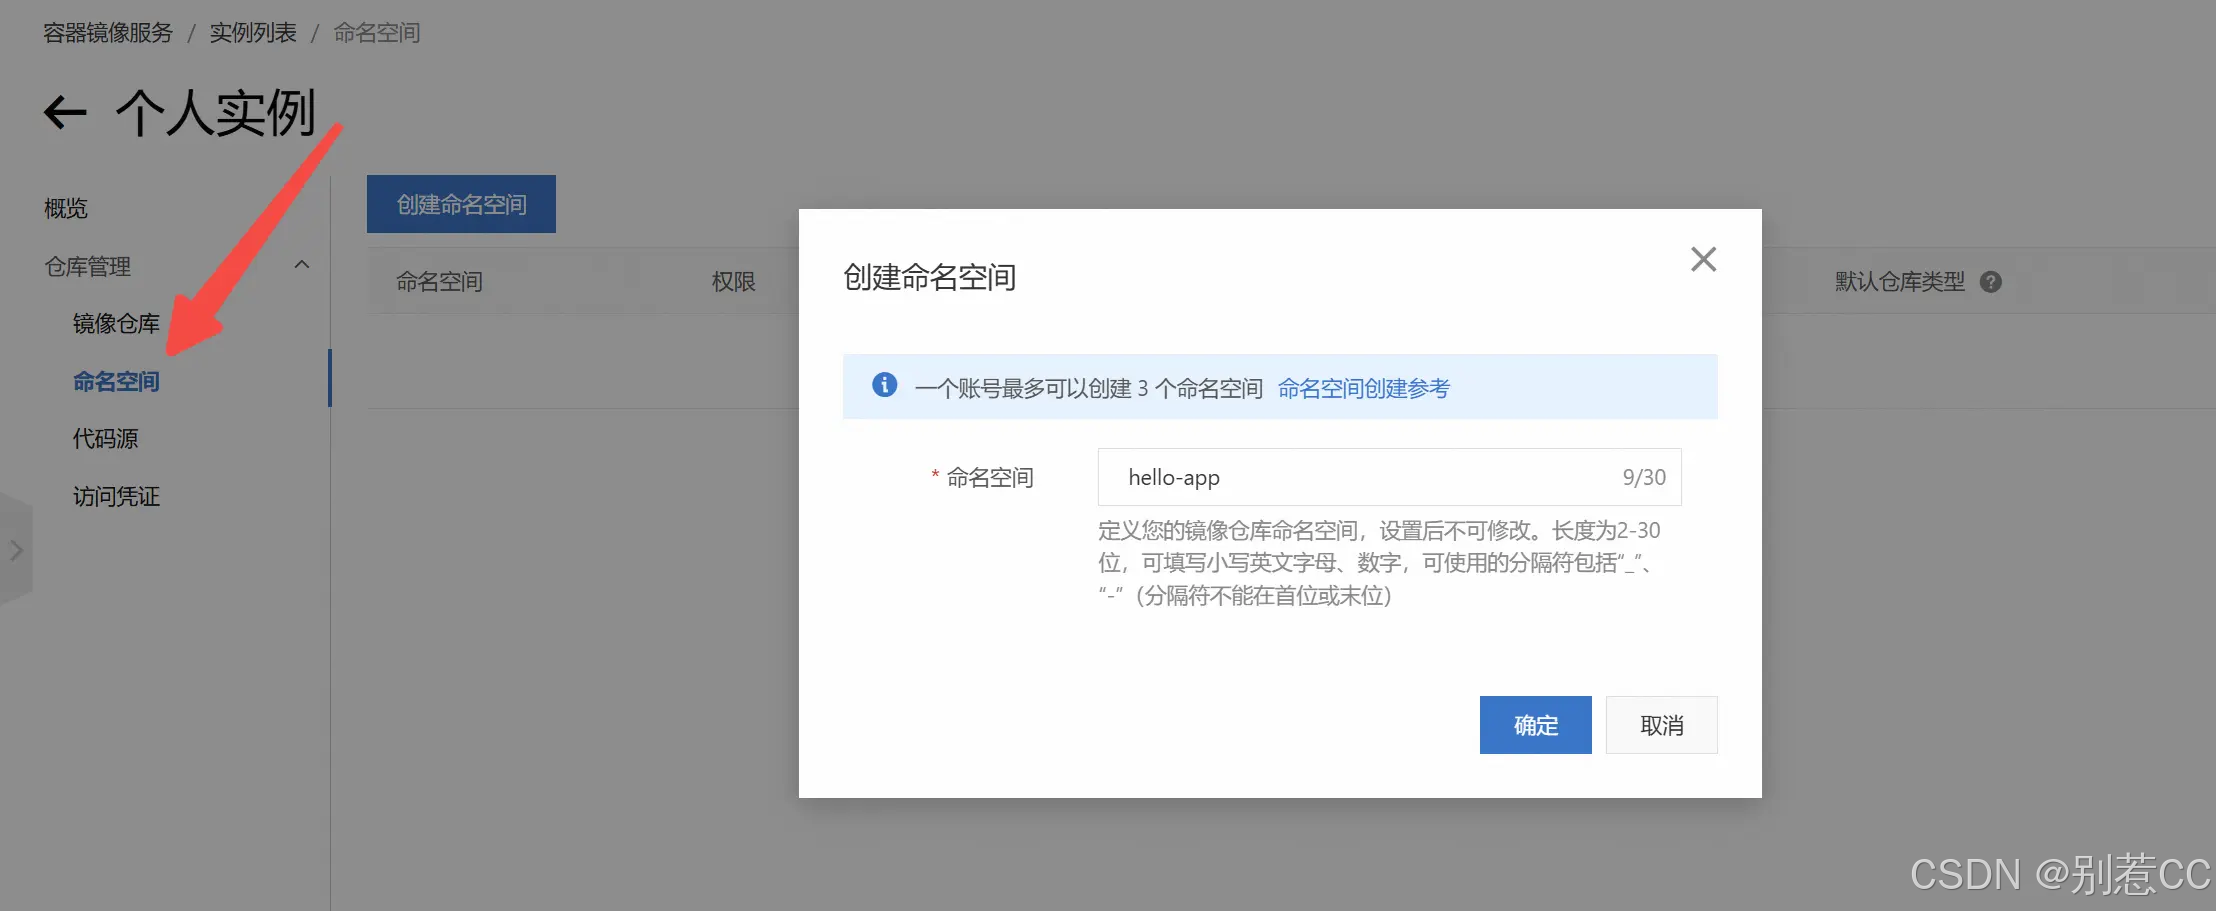Click the help icon next to 默认仓库类型
This screenshot has height=911, width=2216.
(1990, 282)
